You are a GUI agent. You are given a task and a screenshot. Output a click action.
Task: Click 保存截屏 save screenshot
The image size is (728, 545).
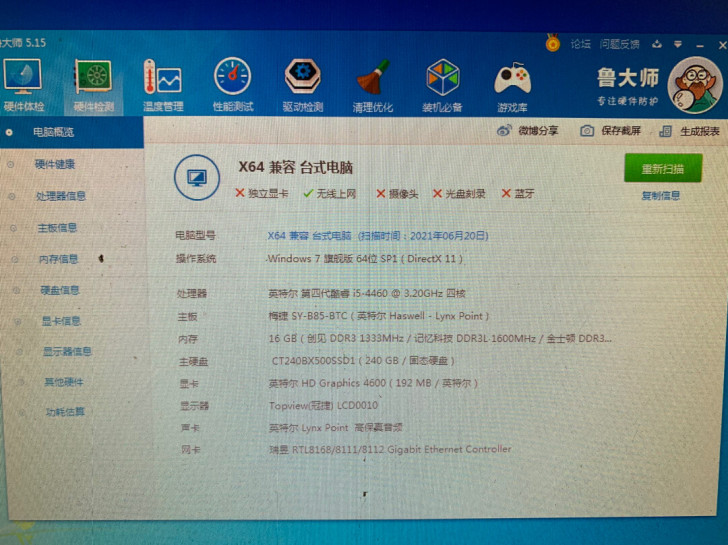(611, 131)
